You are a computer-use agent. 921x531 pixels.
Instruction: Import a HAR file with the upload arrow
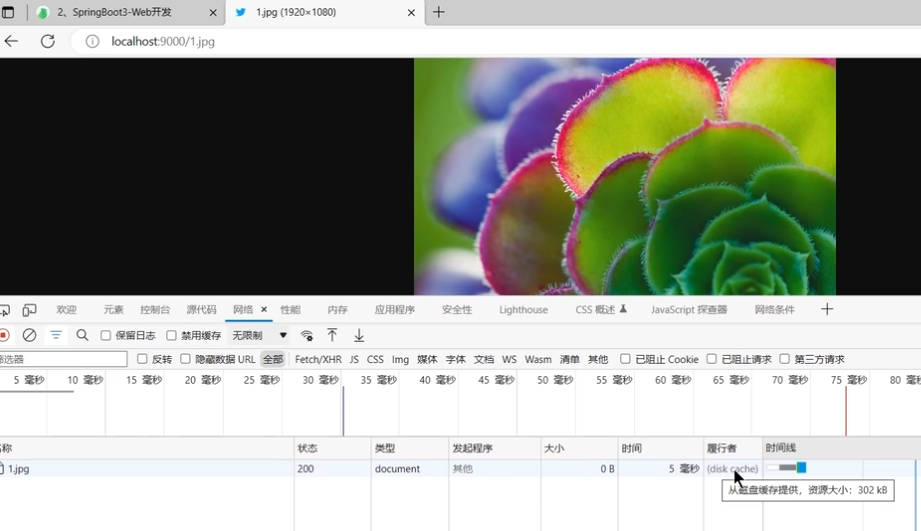pyautogui.click(x=332, y=335)
